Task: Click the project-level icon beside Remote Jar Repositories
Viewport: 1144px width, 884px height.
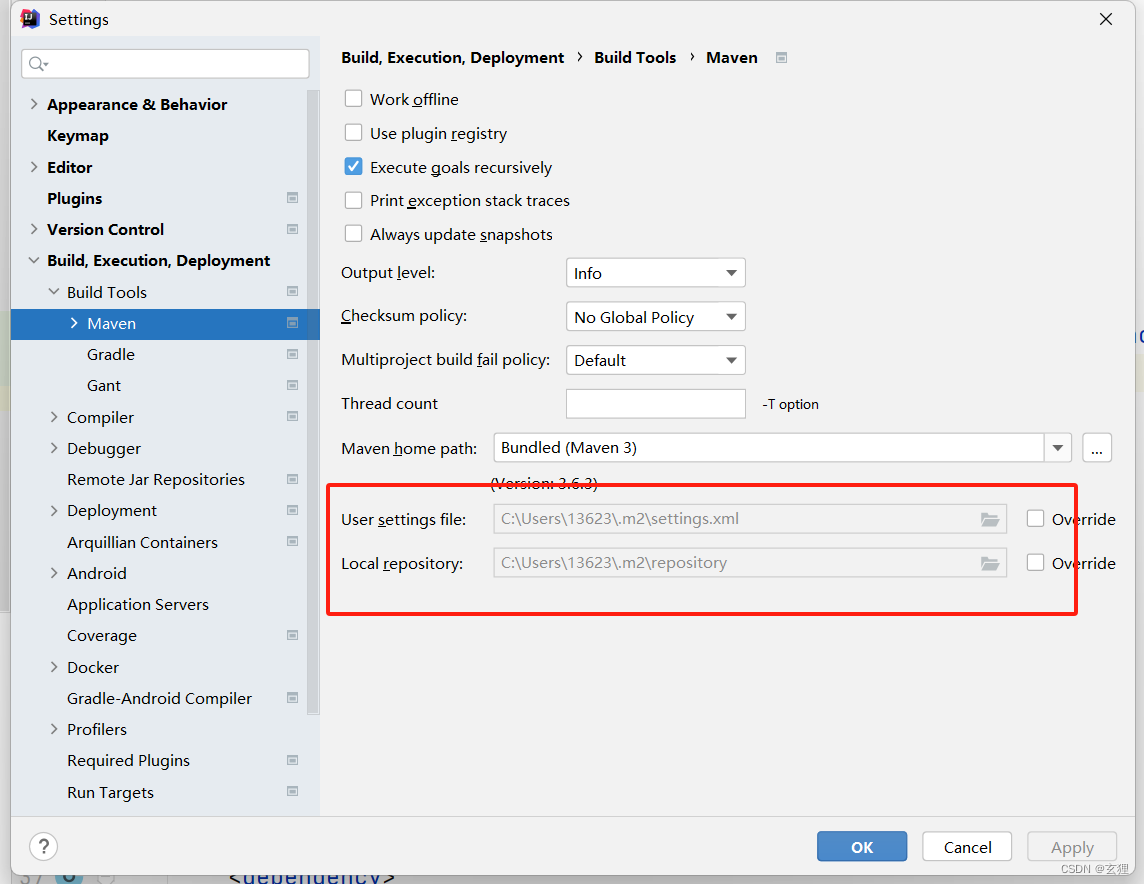Action: pyautogui.click(x=293, y=479)
